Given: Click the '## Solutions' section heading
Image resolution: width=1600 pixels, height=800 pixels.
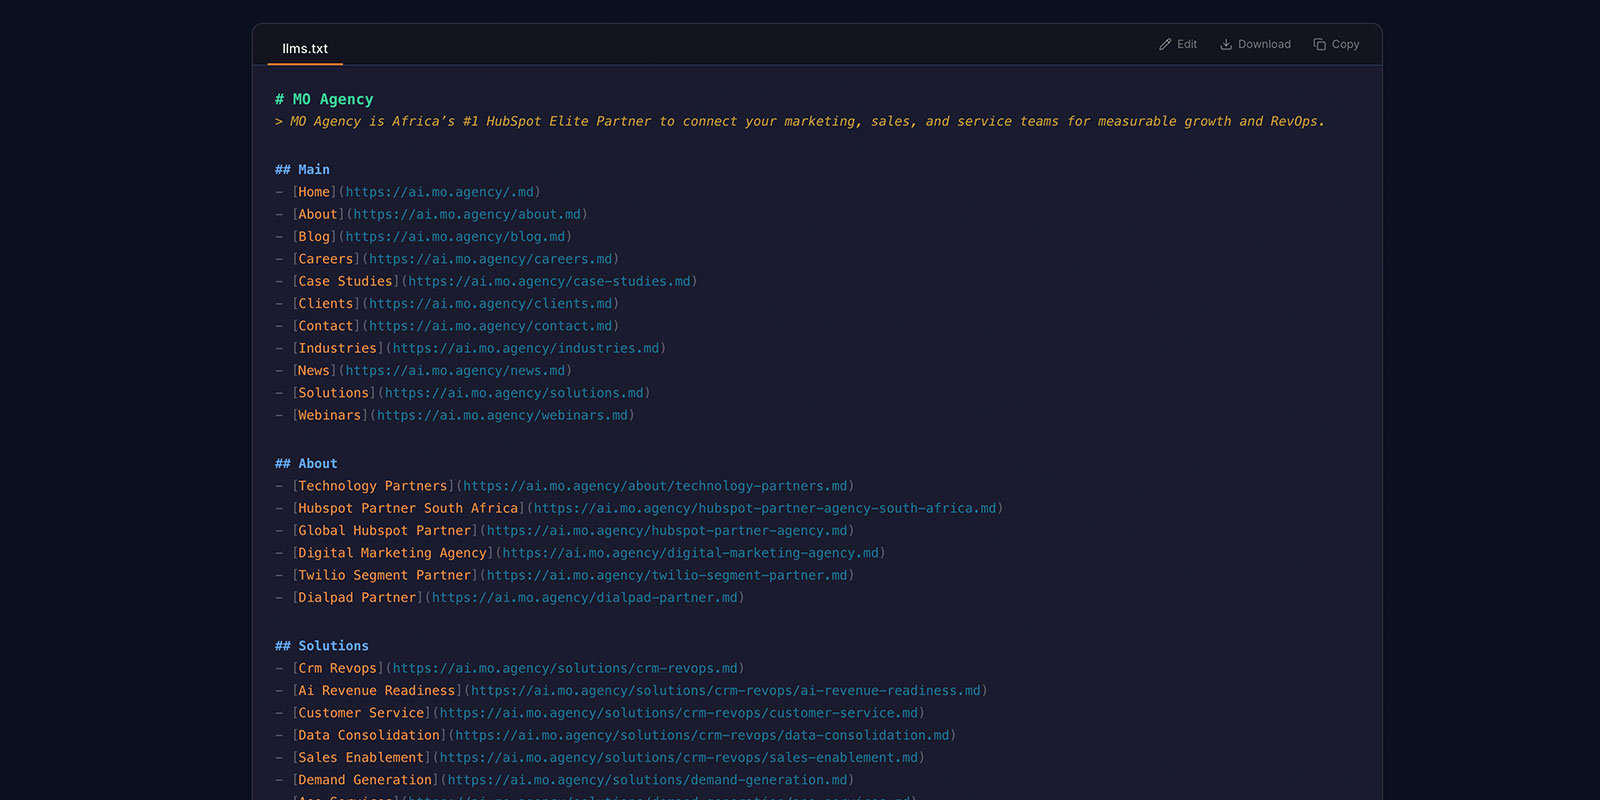Looking at the screenshot, I should coord(322,646).
